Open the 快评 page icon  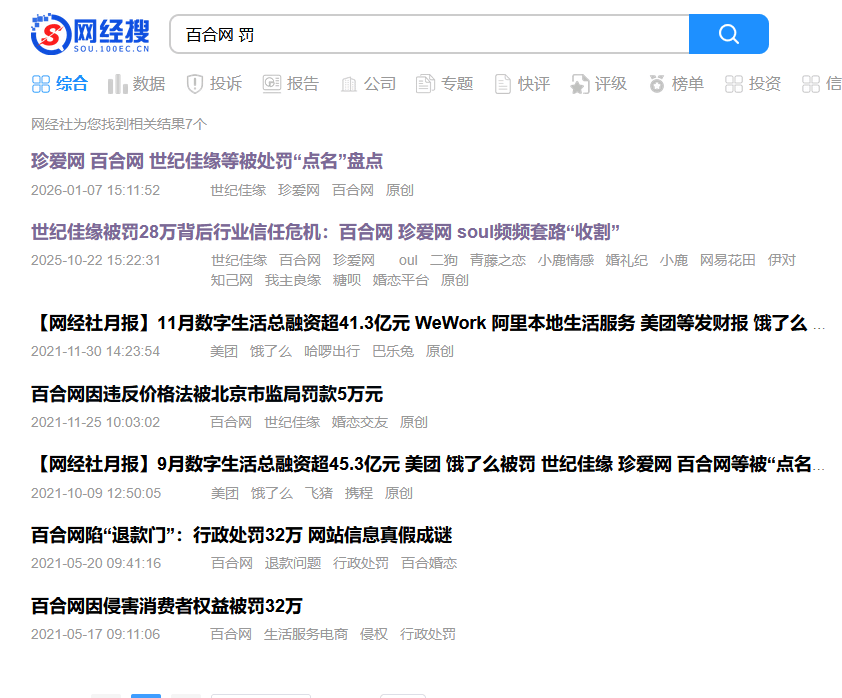[502, 84]
